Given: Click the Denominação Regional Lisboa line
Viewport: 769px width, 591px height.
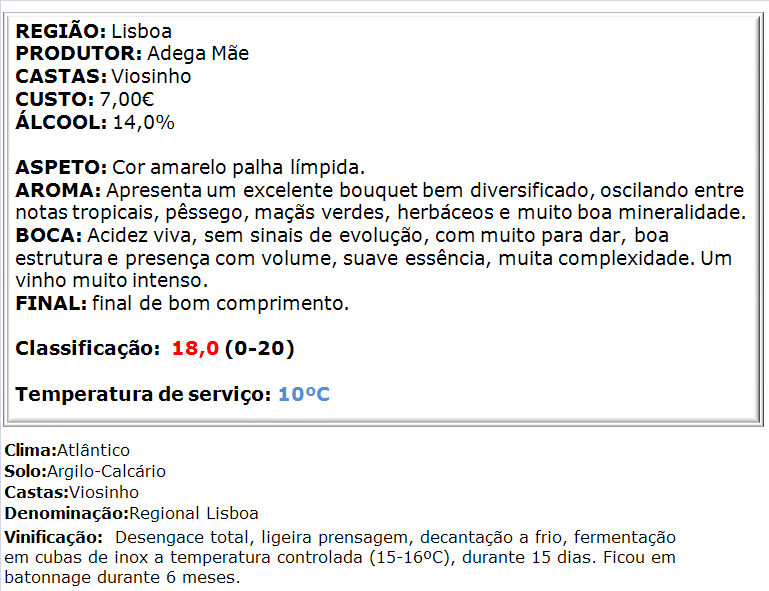Looking at the screenshot, I should (131, 514).
